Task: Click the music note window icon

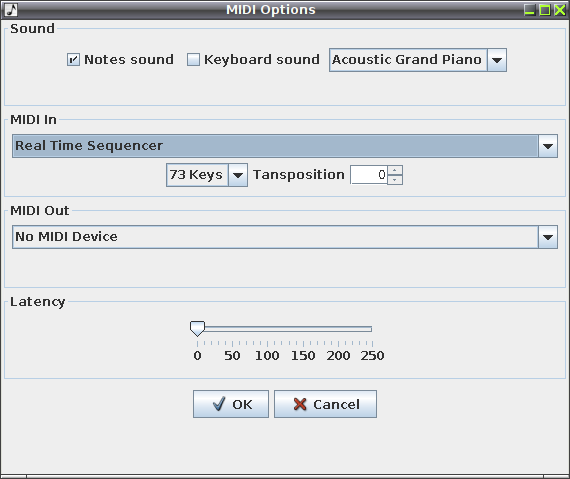Action: point(11,10)
